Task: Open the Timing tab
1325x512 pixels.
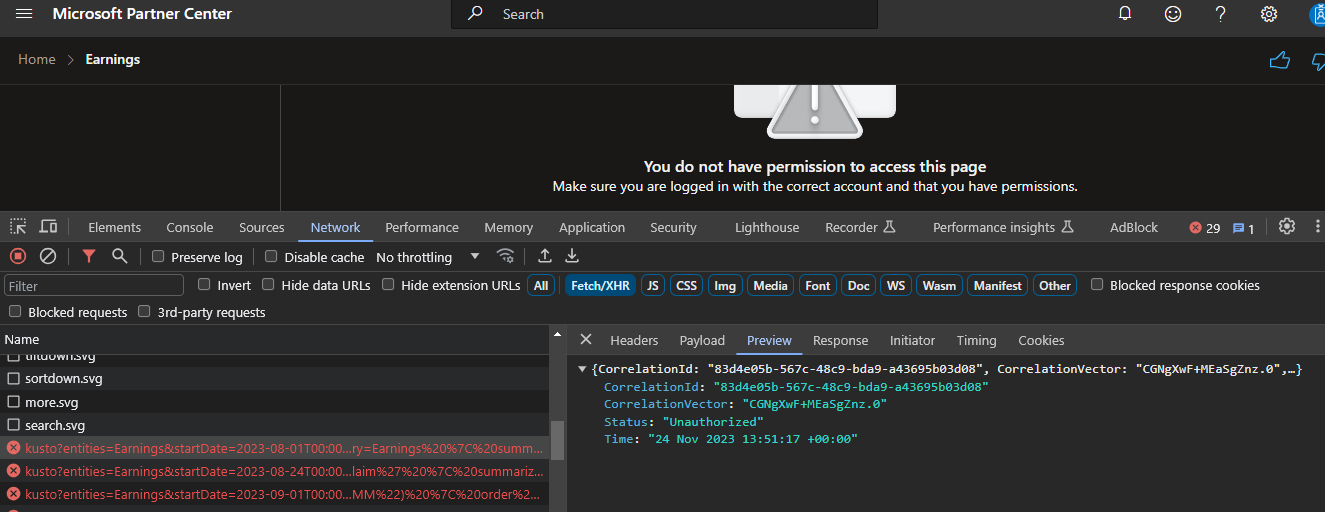Action: tap(976, 340)
